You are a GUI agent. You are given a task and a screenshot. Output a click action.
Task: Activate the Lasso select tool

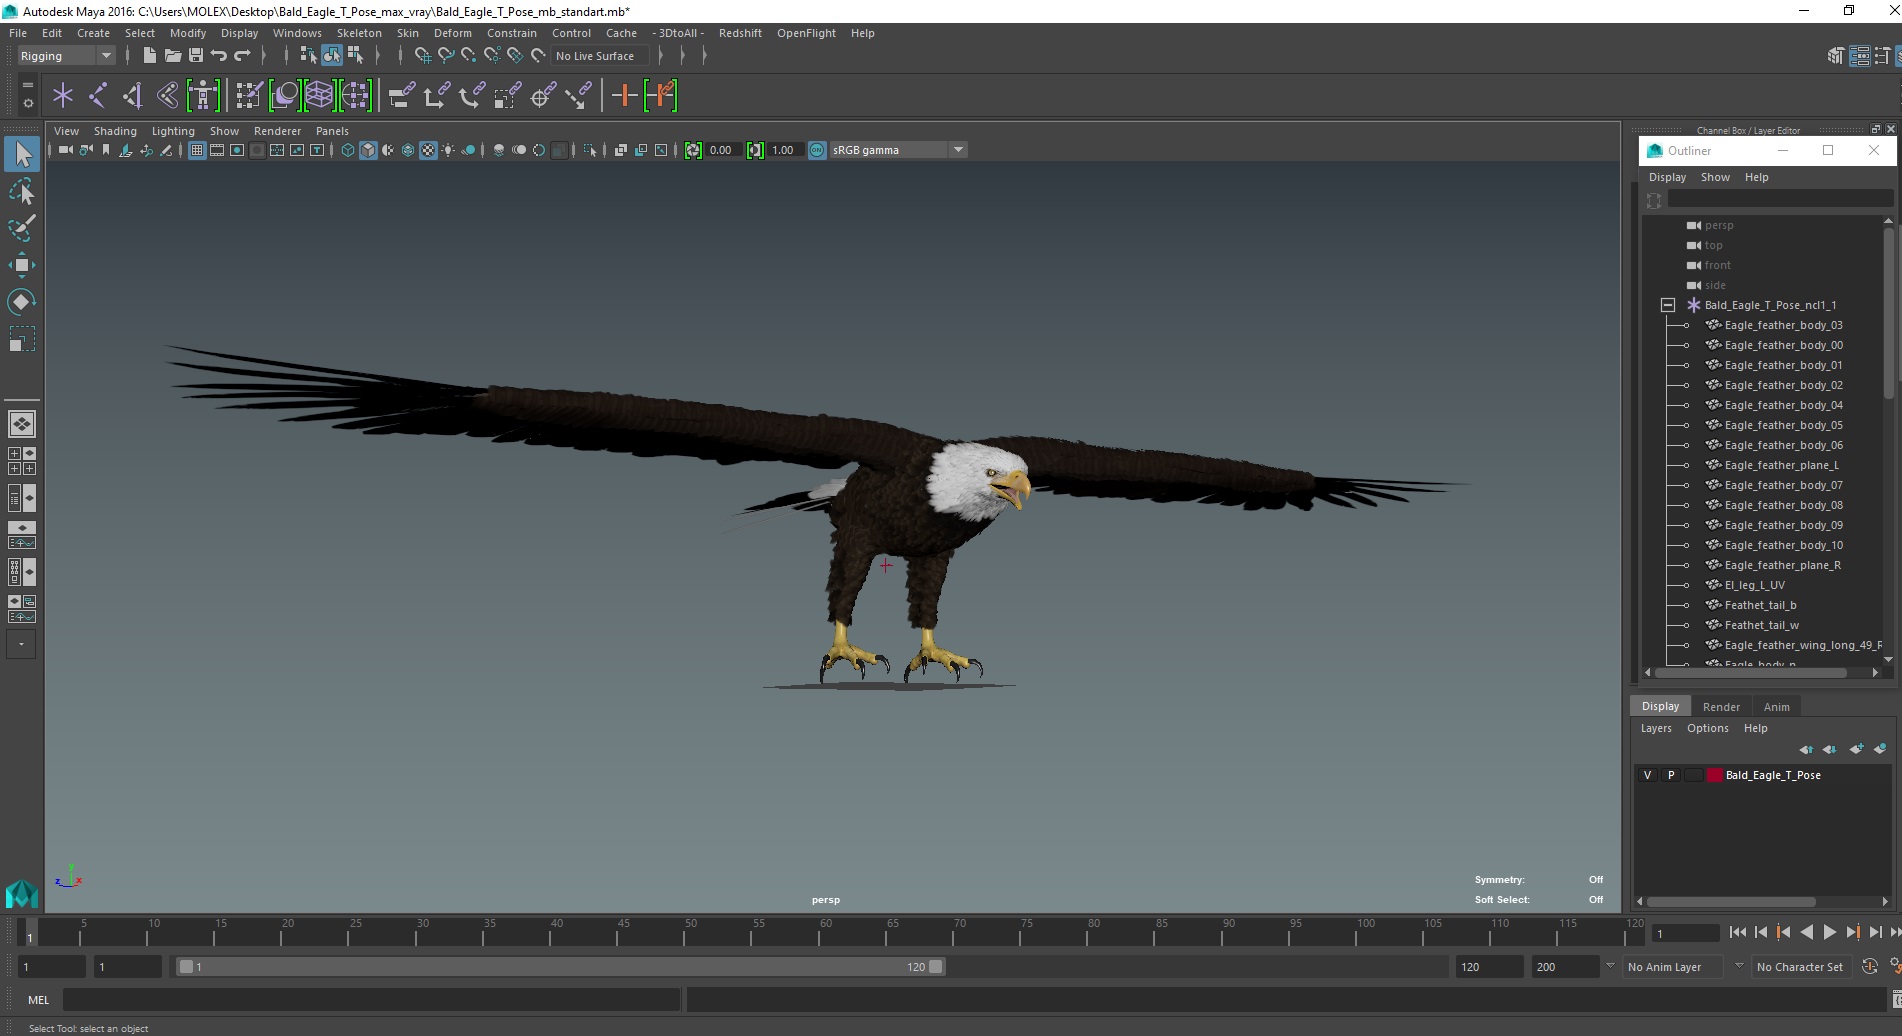pyautogui.click(x=22, y=191)
